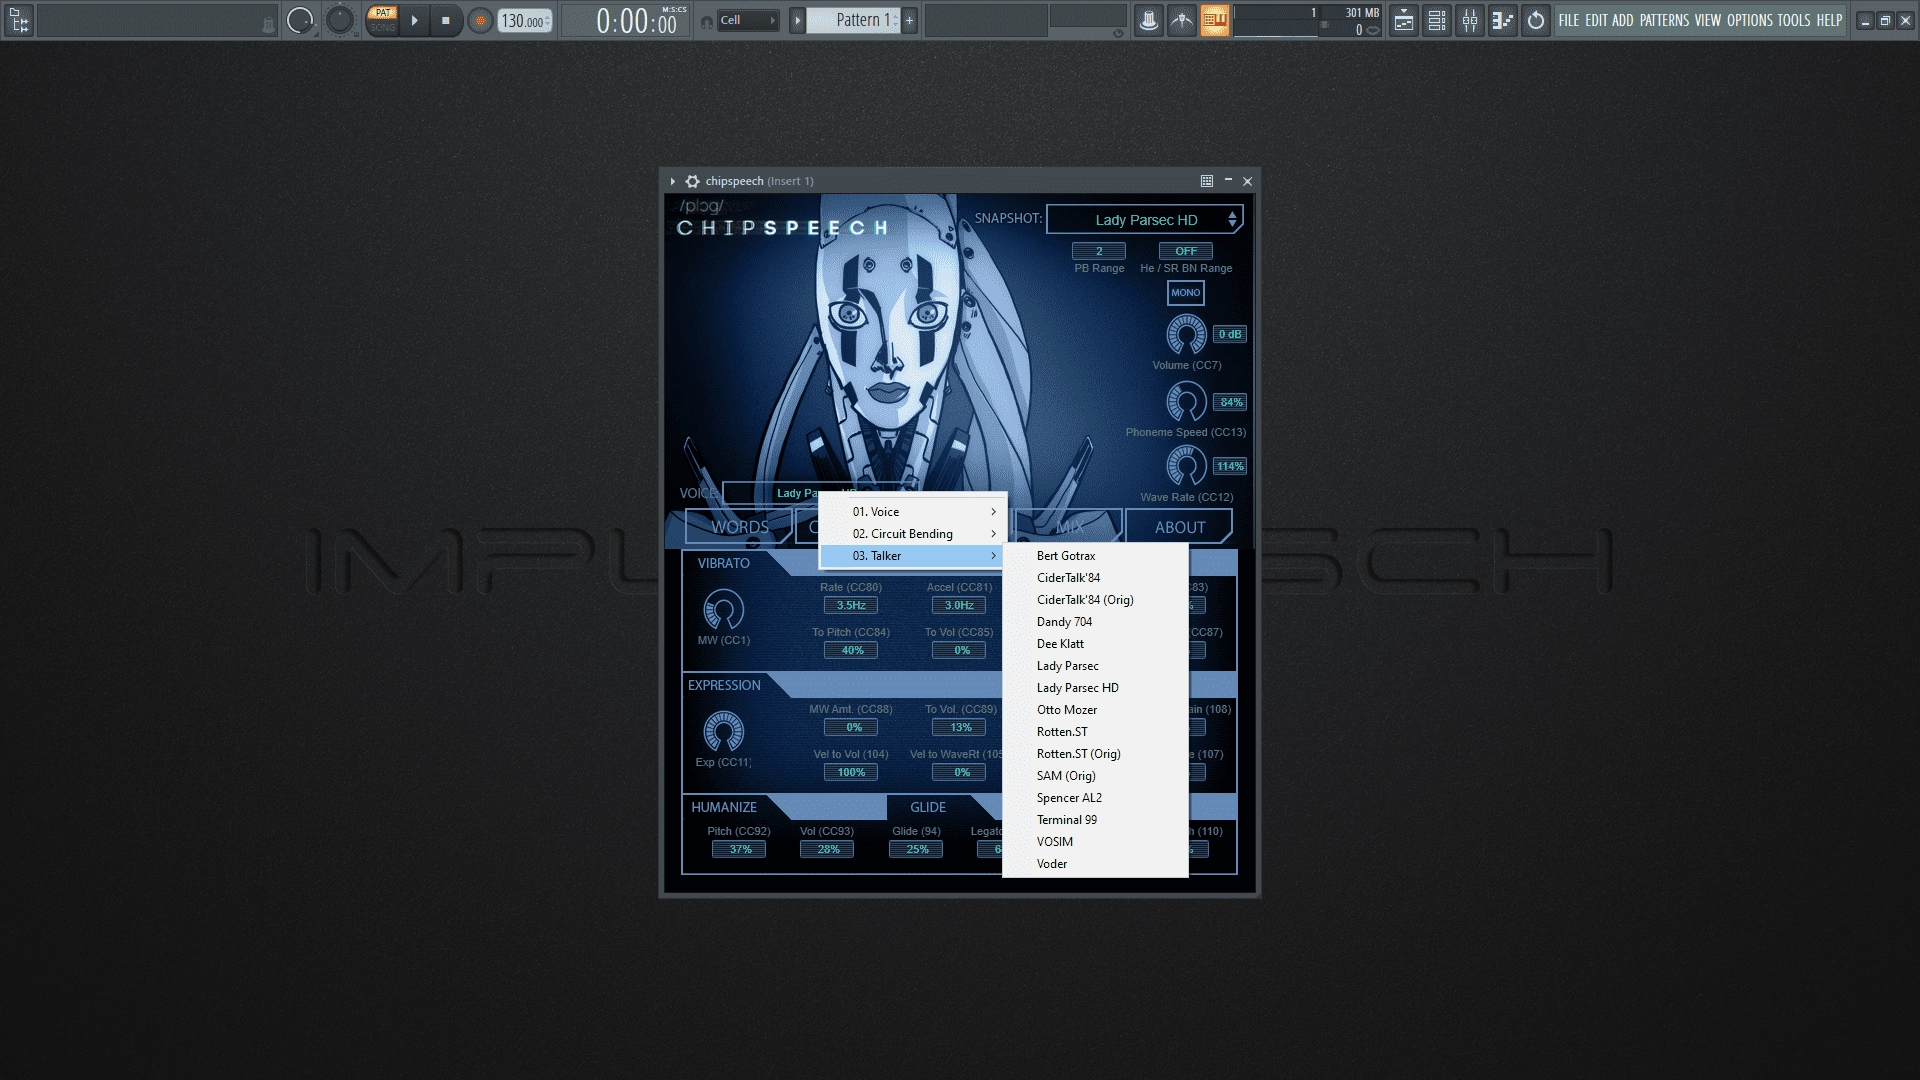The image size is (1920, 1080).
Task: Click the tempo 130.000 field
Action: coord(525,21)
